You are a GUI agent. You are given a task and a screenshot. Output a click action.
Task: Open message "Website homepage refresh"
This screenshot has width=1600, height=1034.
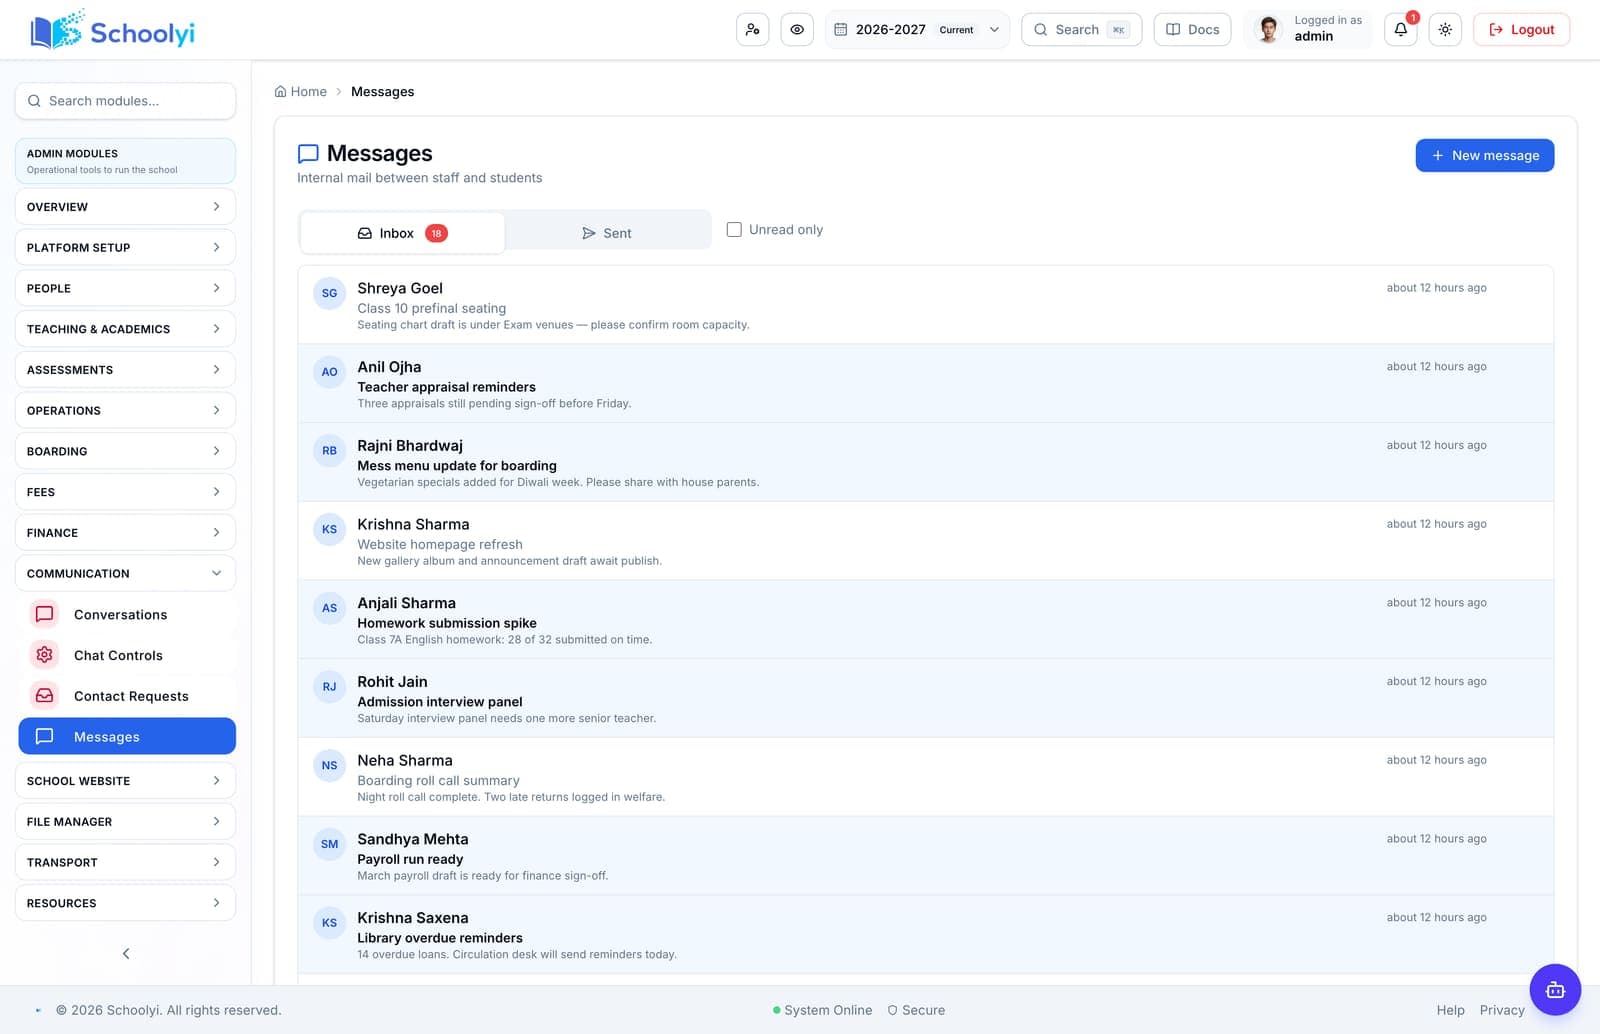pos(925,541)
